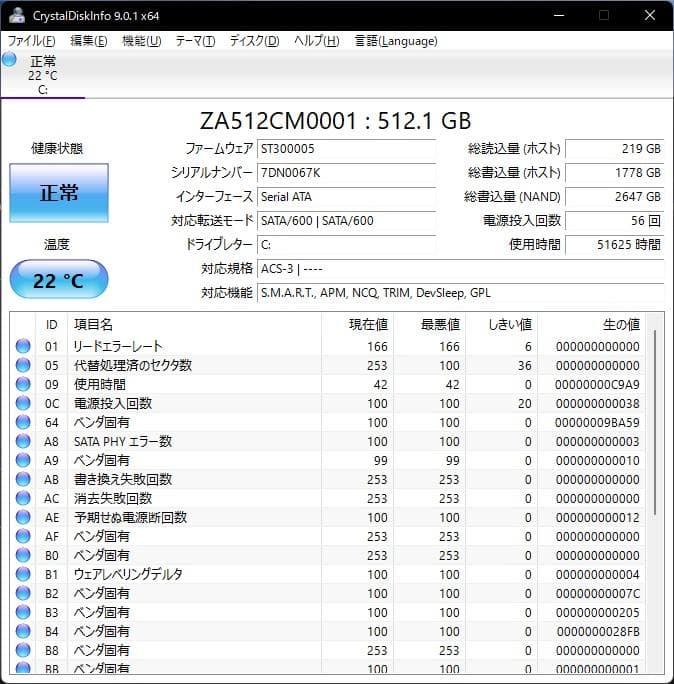Click the 健康状態 label
This screenshot has height=684, width=674.
[57, 149]
